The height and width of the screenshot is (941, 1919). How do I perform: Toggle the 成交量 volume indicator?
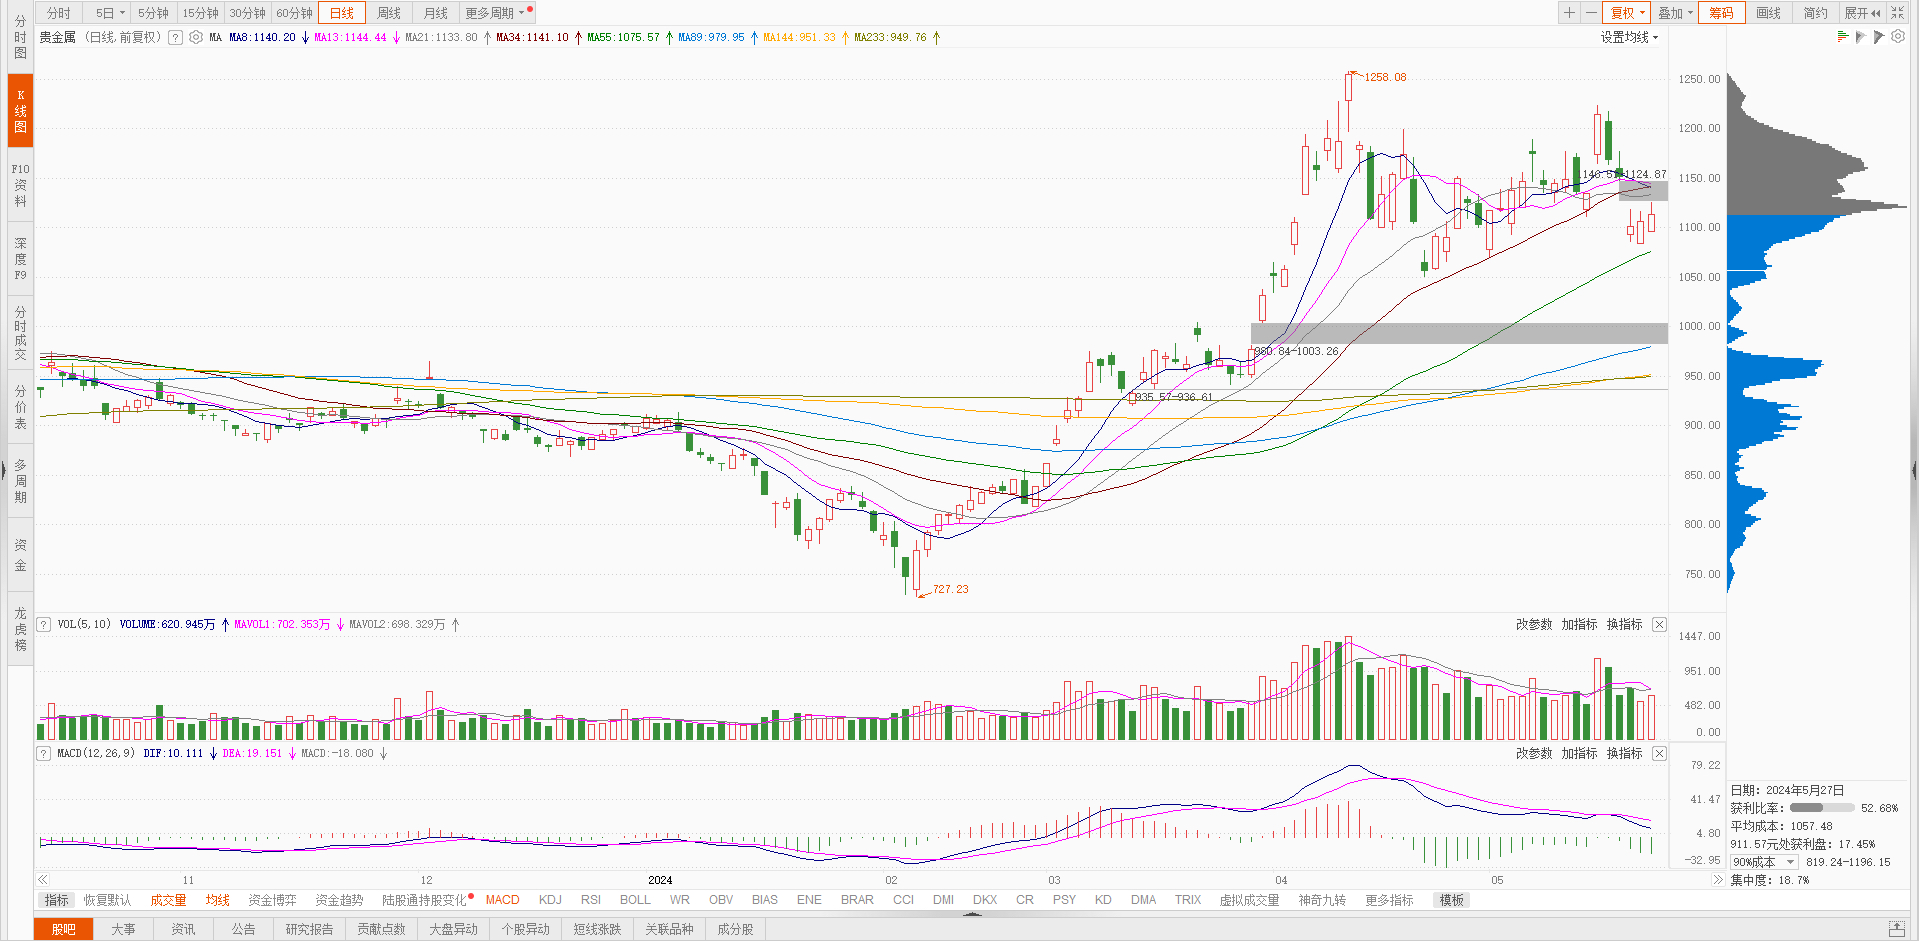point(168,900)
